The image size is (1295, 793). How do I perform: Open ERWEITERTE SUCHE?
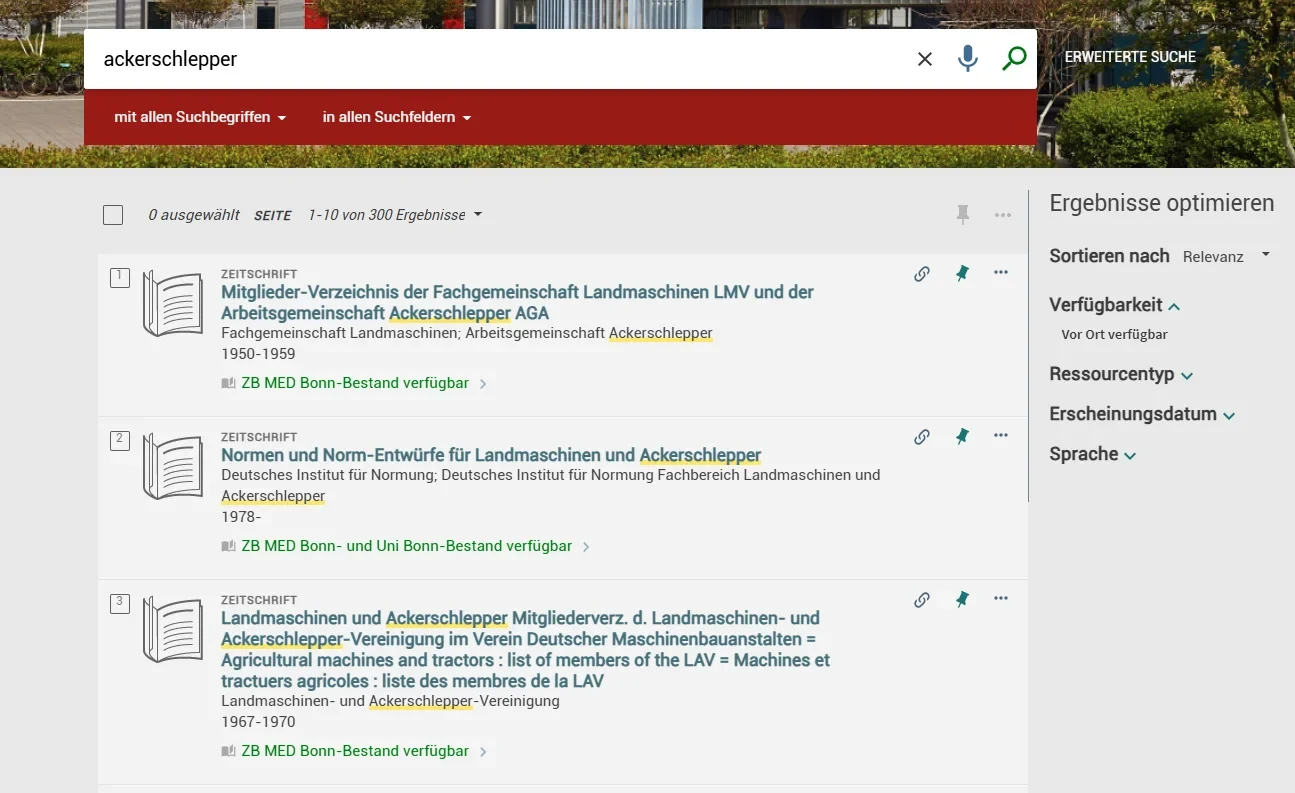tap(1130, 57)
